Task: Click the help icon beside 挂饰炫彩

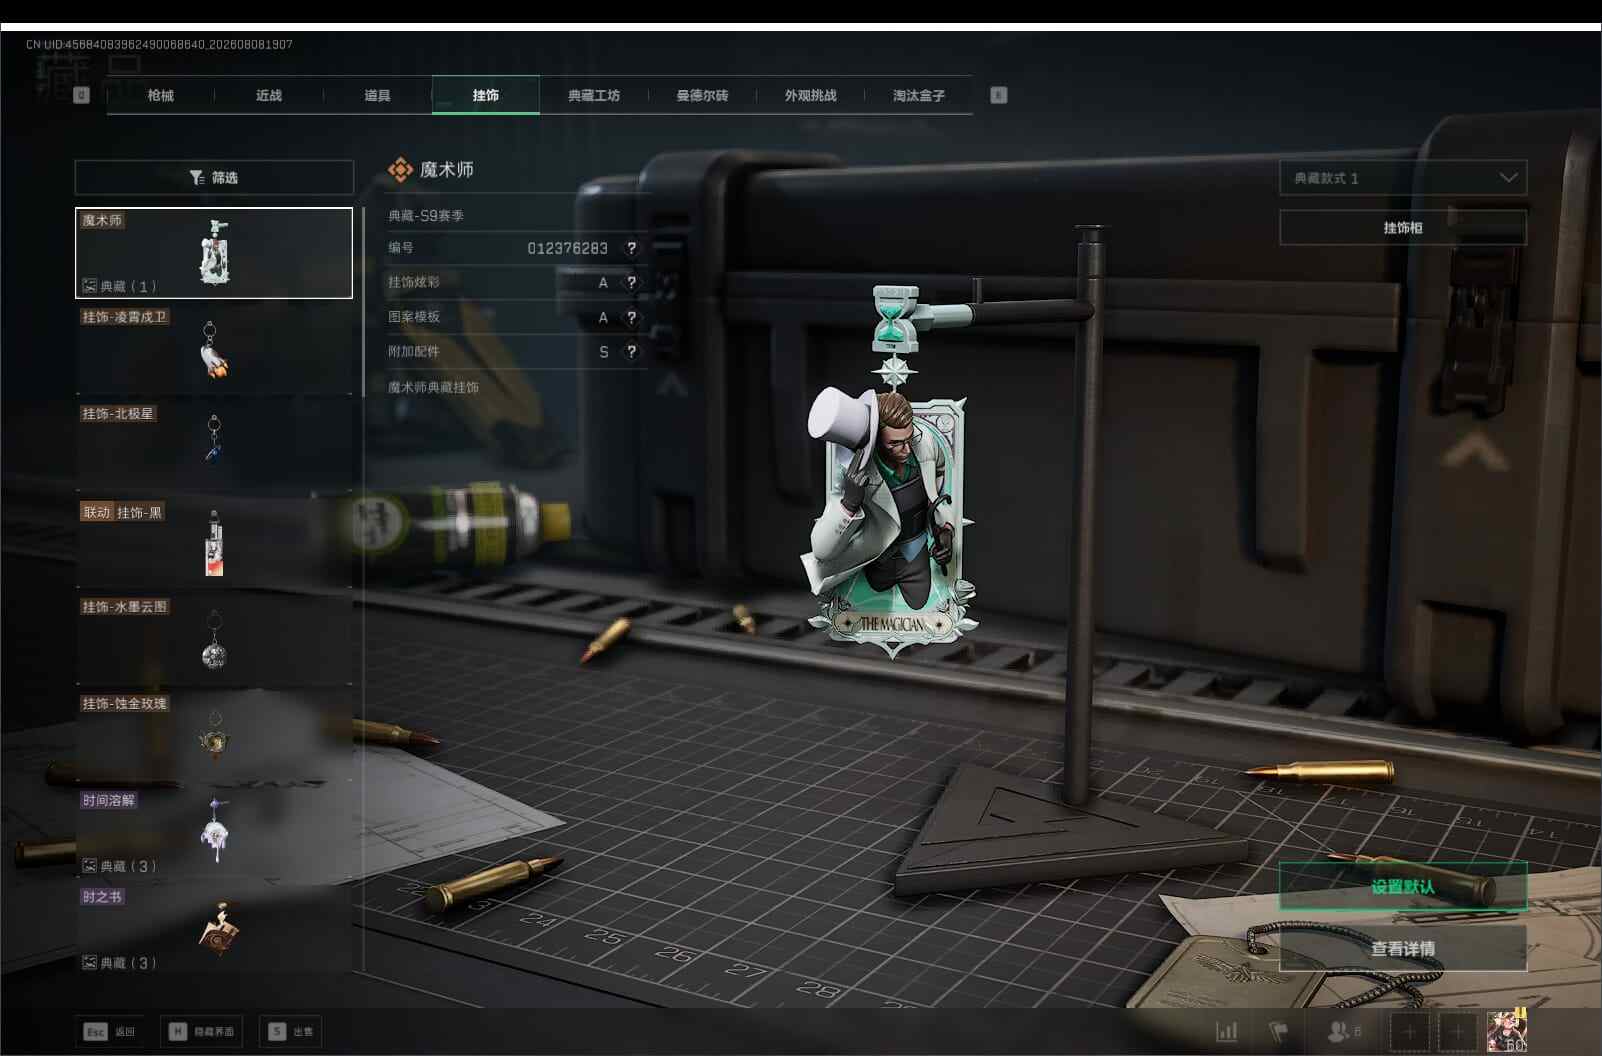Action: (631, 283)
